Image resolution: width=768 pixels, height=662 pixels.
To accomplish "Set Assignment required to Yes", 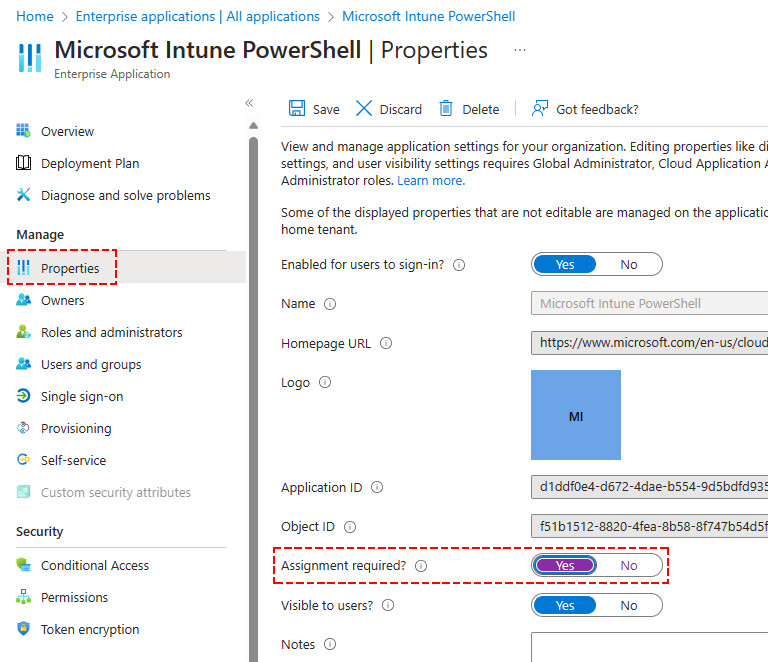I will click(x=565, y=566).
